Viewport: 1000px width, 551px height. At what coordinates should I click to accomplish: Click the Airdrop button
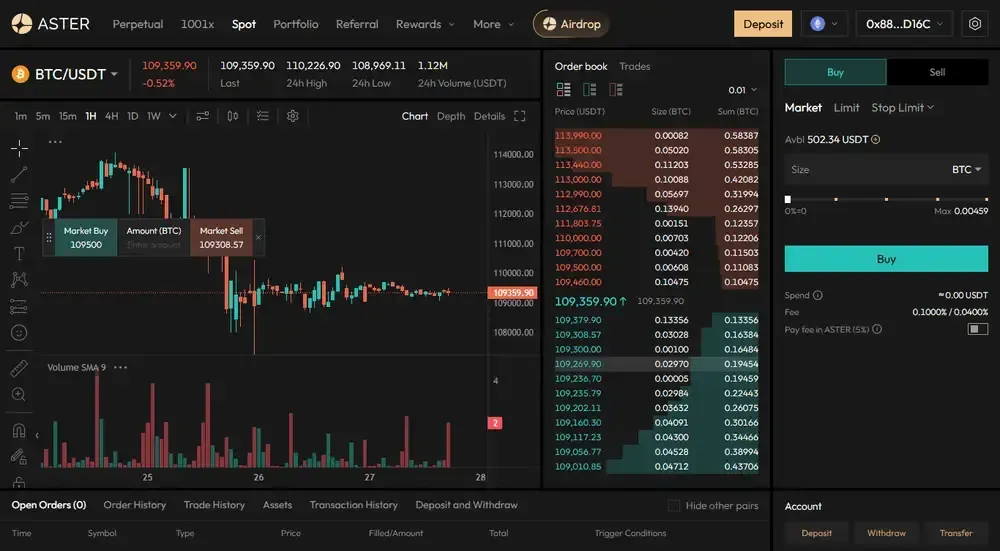click(571, 24)
